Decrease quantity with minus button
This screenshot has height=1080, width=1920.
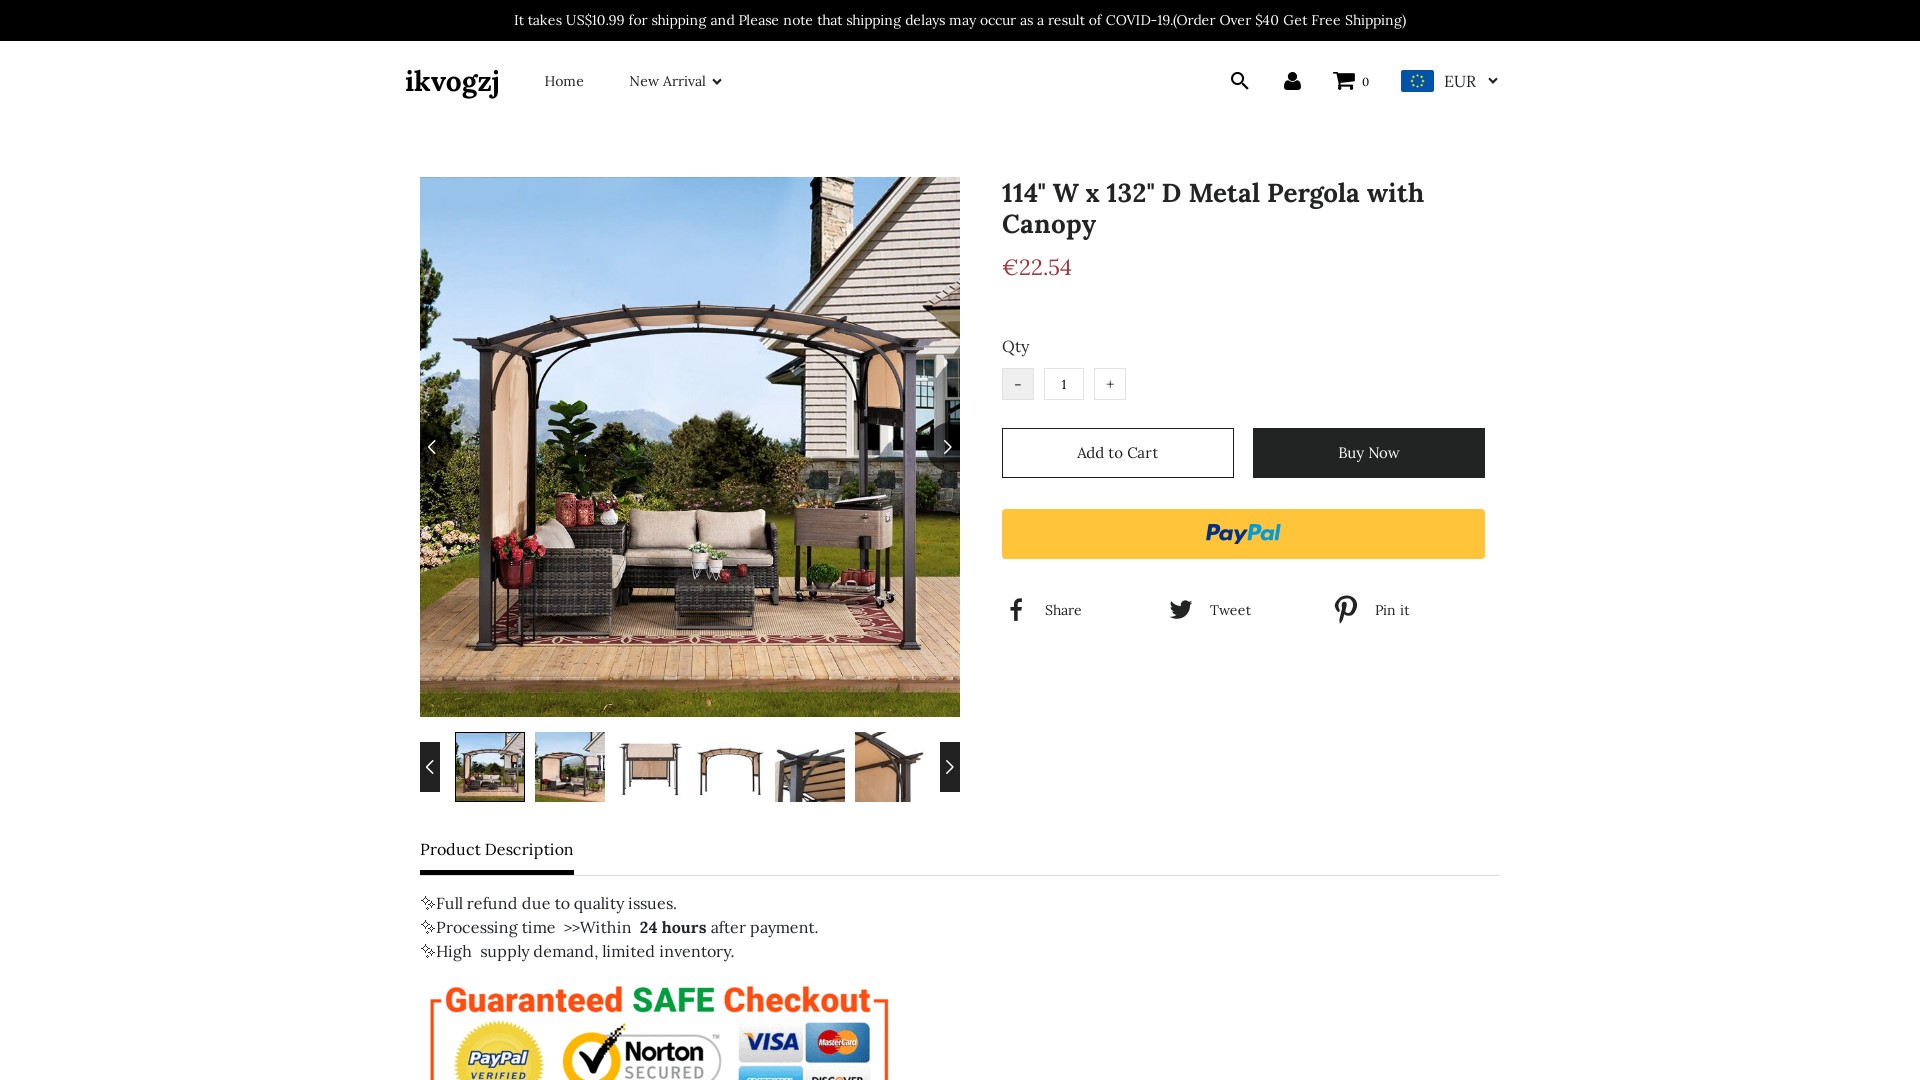[x=1018, y=384]
